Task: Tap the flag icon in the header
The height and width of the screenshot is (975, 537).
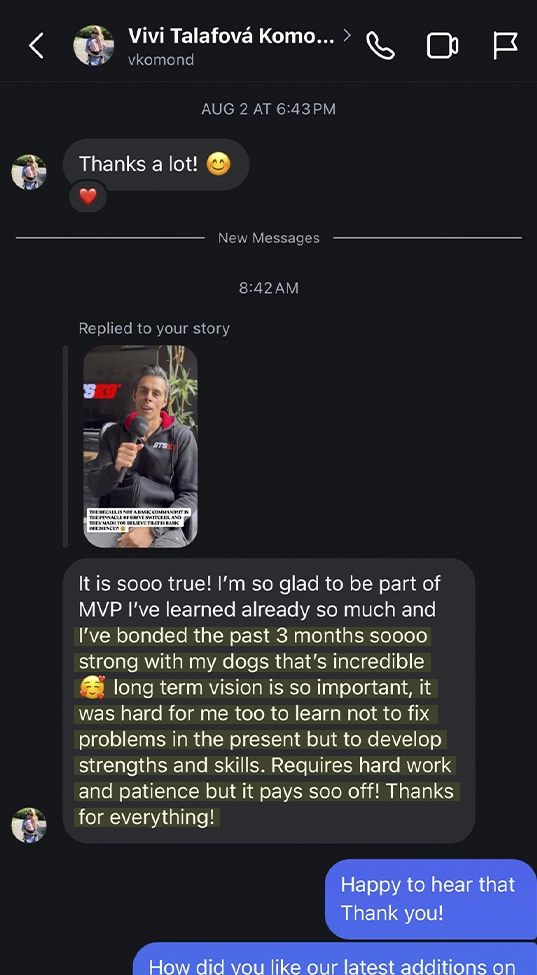Action: pyautogui.click(x=505, y=45)
